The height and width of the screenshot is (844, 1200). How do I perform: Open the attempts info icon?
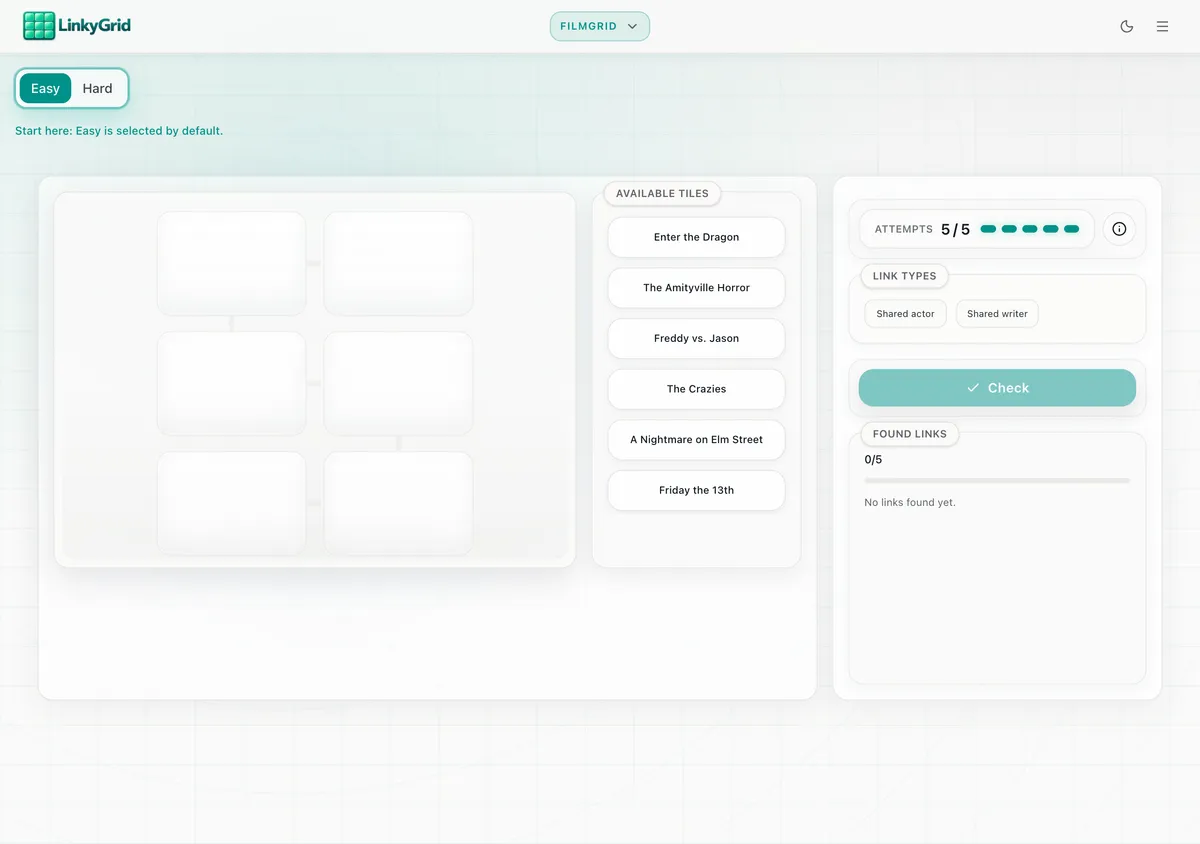click(x=1119, y=229)
